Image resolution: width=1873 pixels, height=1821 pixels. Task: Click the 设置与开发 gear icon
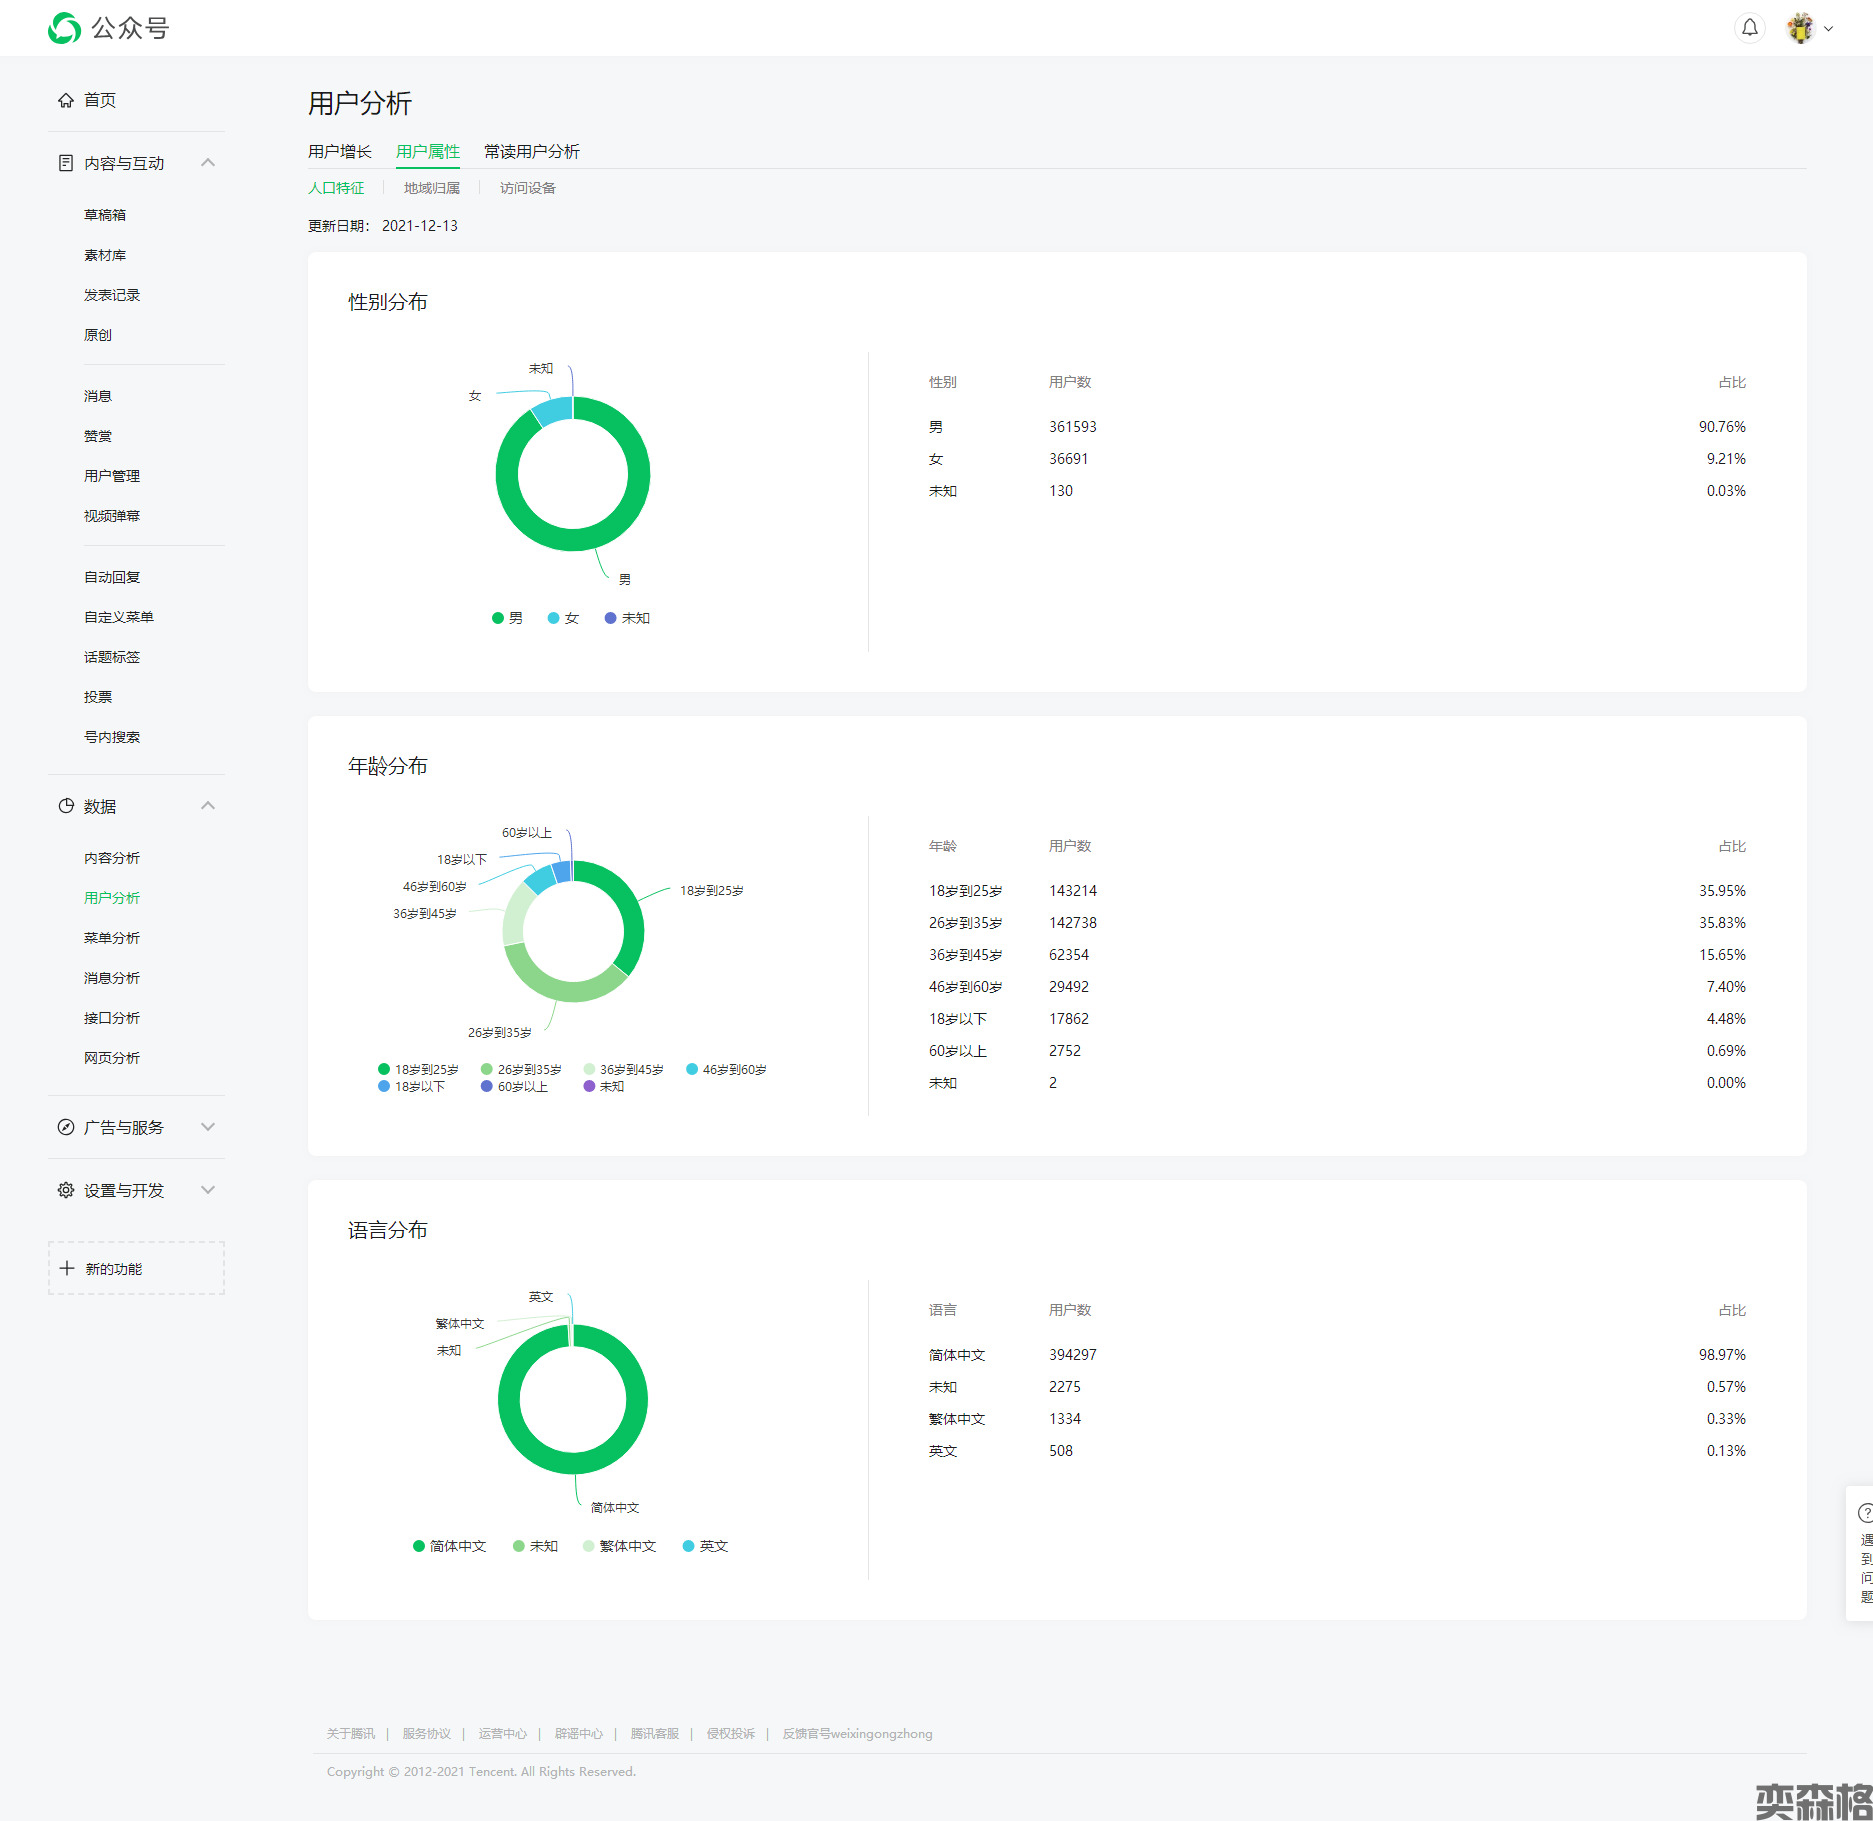(66, 1190)
